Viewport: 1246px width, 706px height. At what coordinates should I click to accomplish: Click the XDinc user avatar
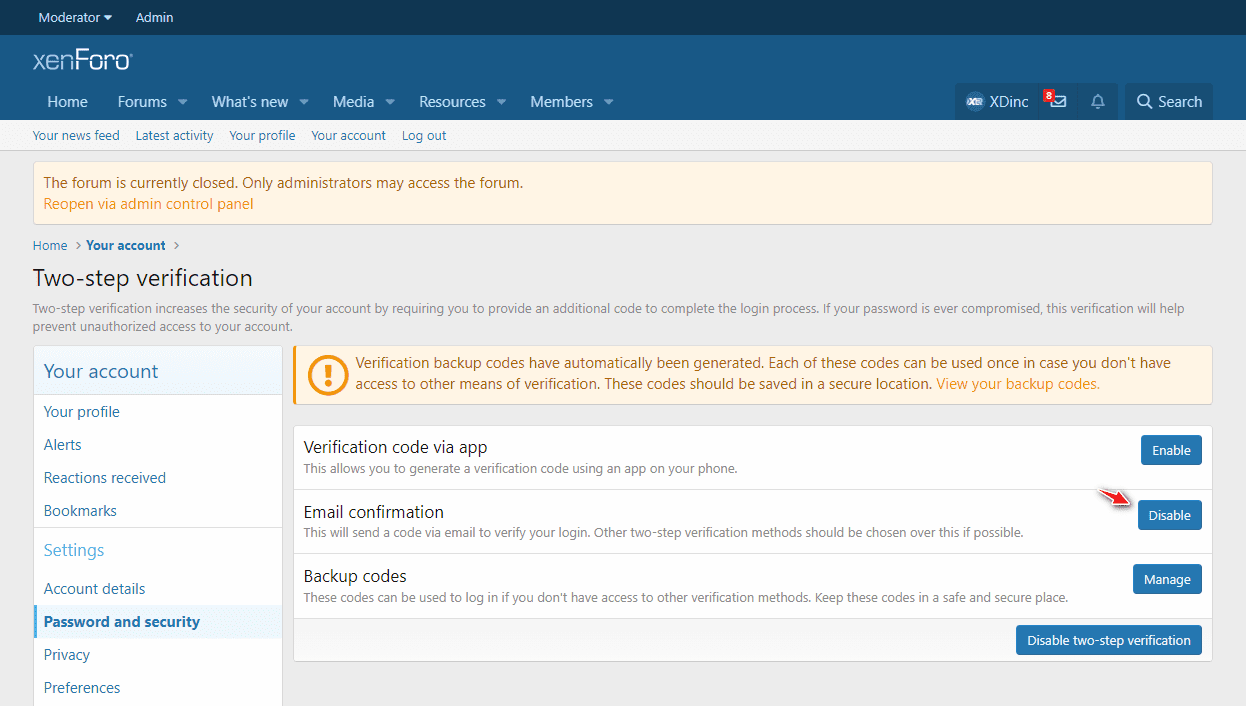coord(975,102)
